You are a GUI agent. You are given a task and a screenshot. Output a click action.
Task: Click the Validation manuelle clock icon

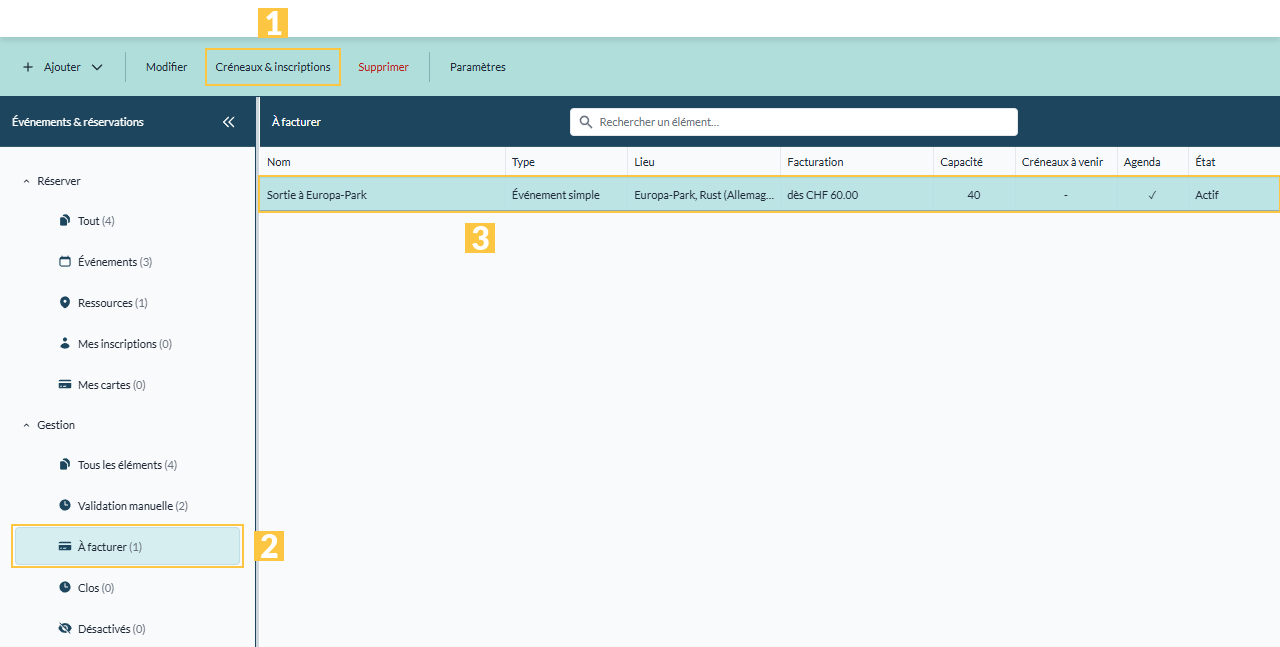[x=65, y=505]
